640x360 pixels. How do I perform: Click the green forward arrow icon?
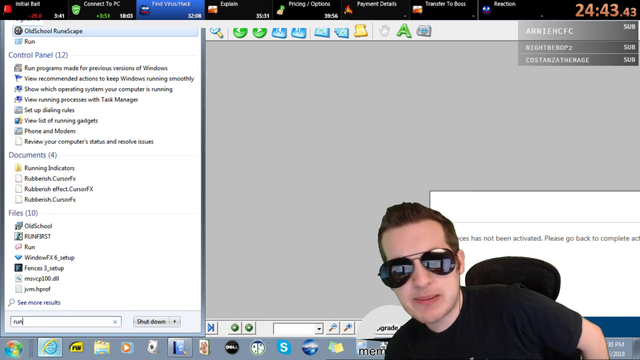(260, 31)
